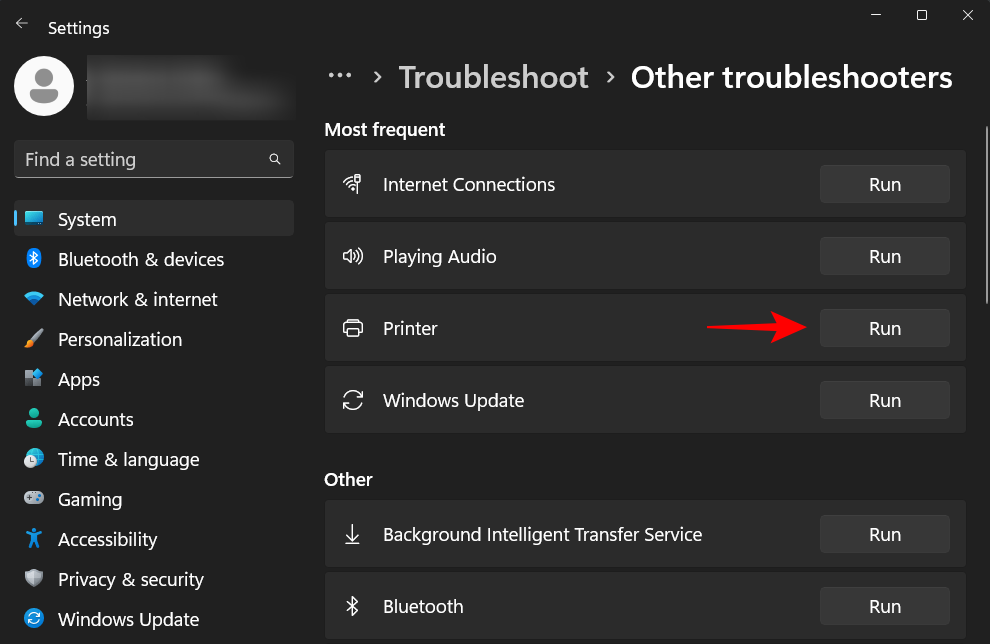Expand the ellipsis in the breadcrumb path
This screenshot has width=990, height=644.
click(340, 75)
